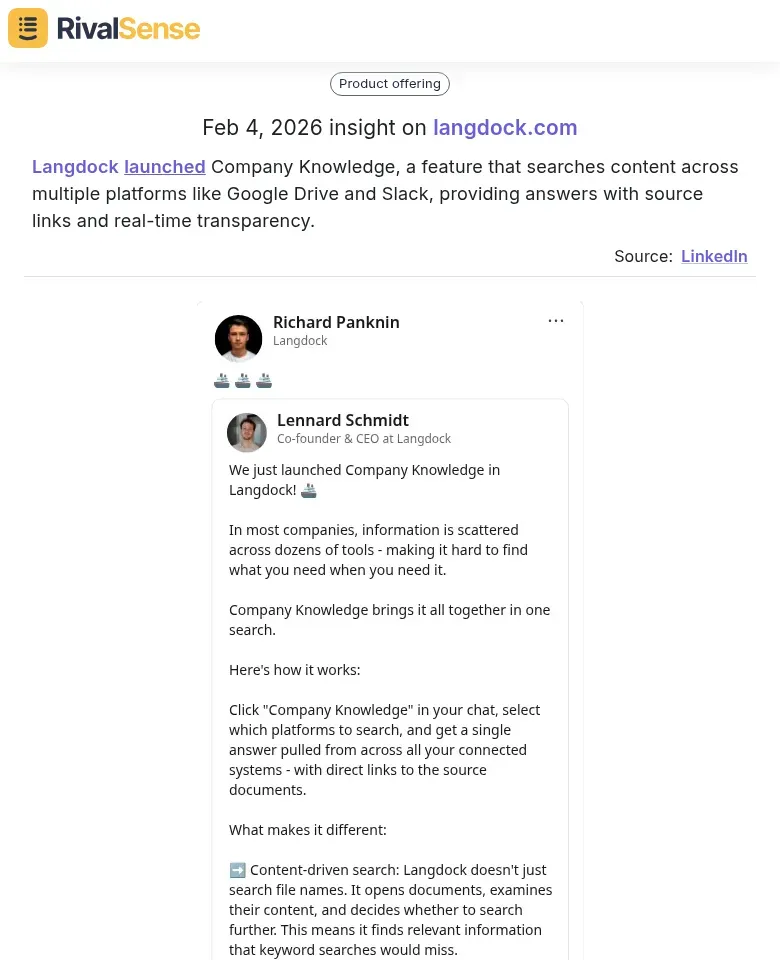The width and height of the screenshot is (780, 960).
Task: Click the Langdock link in the summary
Action: [75, 166]
